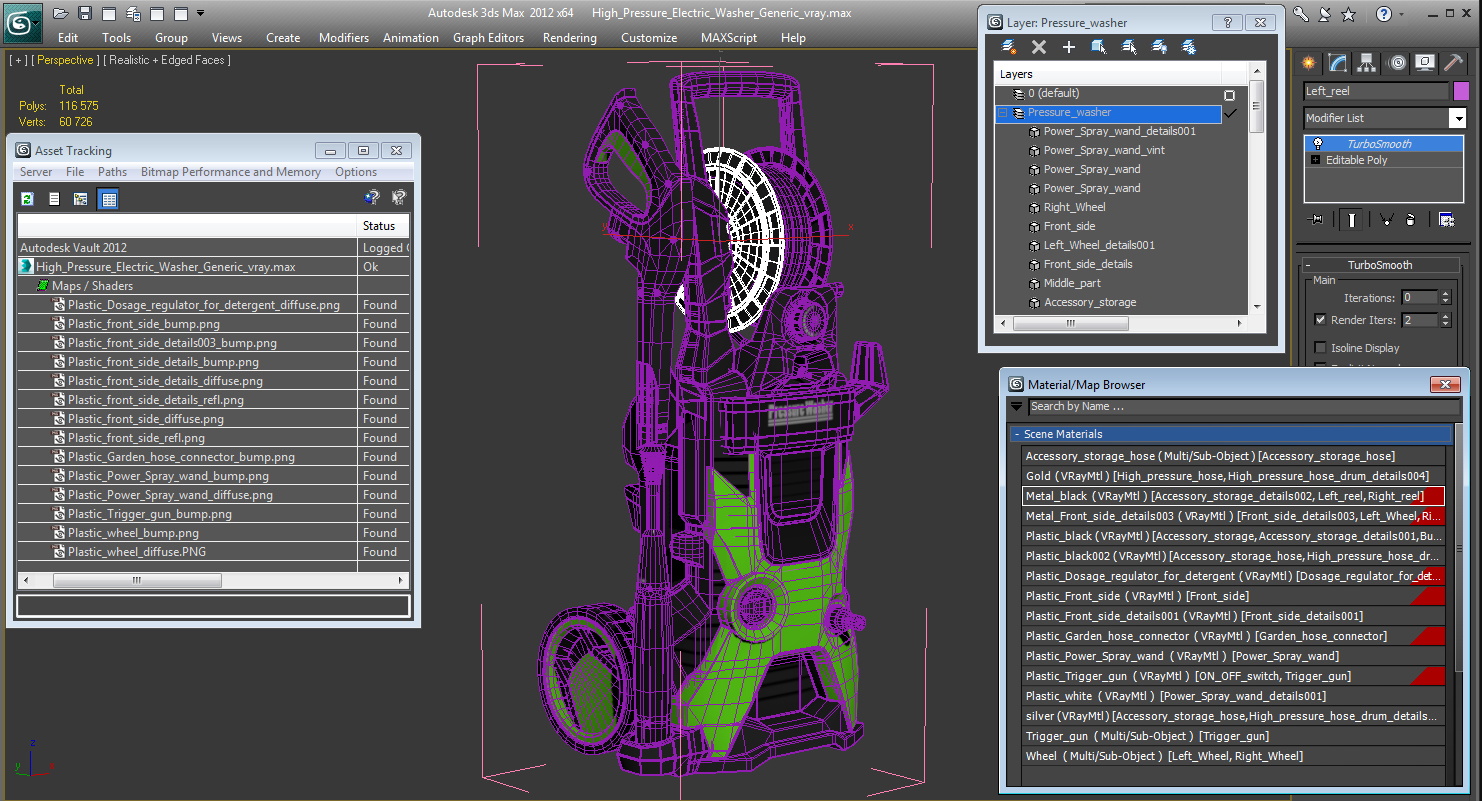Click the Layers column header
The height and width of the screenshot is (801, 1482).
point(1108,74)
